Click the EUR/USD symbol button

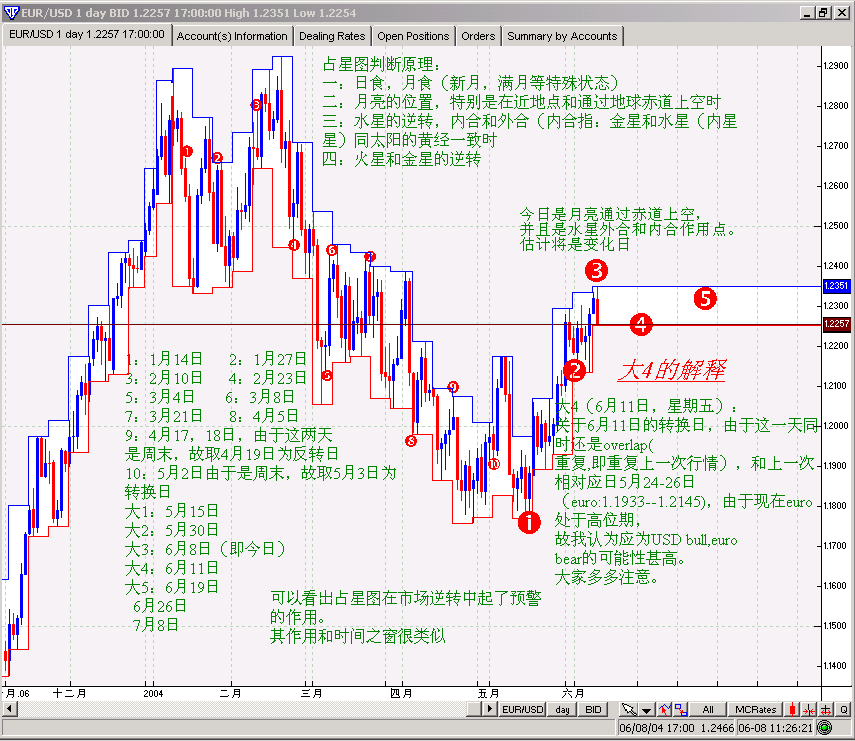[x=522, y=709]
